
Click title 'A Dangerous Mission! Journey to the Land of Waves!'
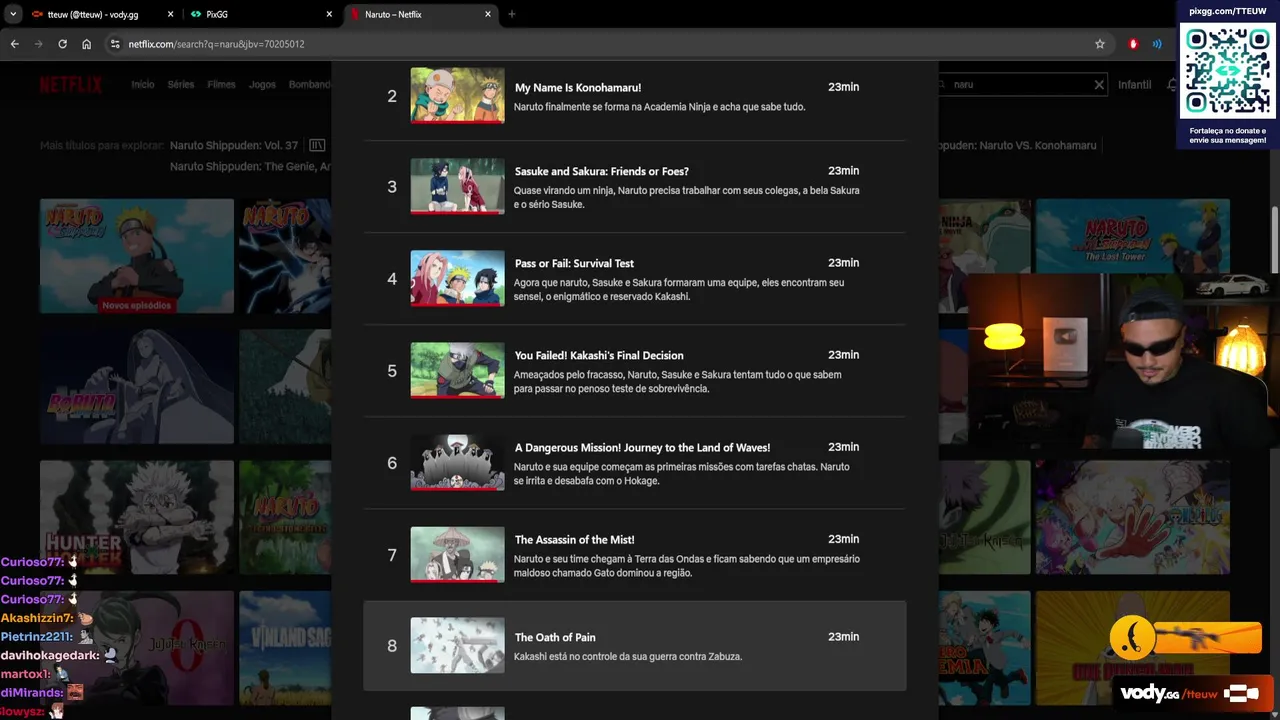pos(642,447)
